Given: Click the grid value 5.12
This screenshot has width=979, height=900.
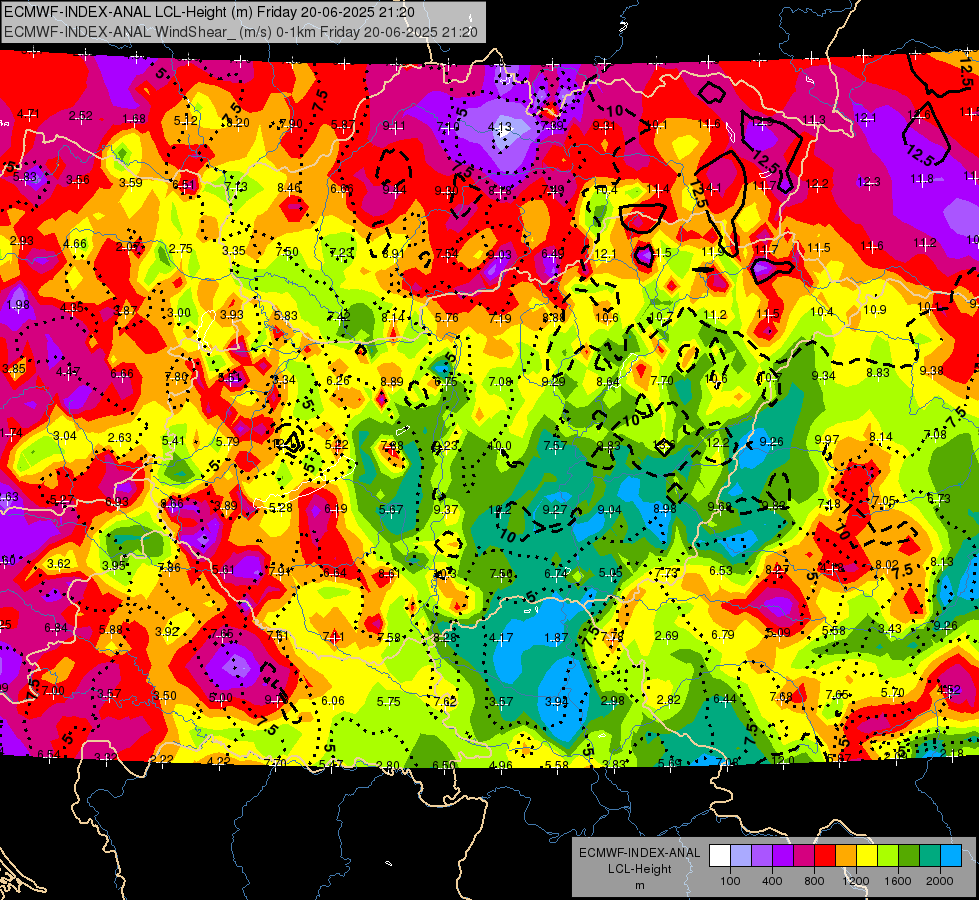Looking at the screenshot, I should (x=185, y=121).
